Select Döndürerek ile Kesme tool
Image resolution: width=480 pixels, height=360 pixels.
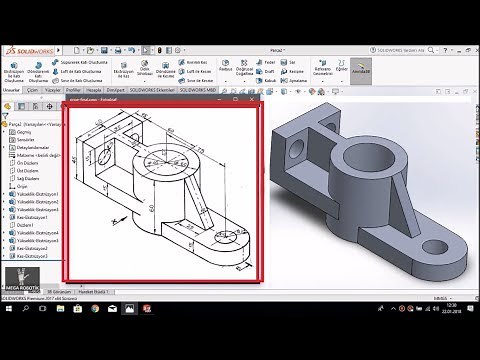pos(165,70)
